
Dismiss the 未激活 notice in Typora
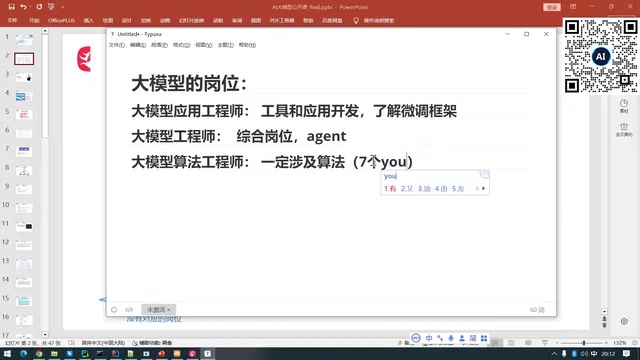169,310
